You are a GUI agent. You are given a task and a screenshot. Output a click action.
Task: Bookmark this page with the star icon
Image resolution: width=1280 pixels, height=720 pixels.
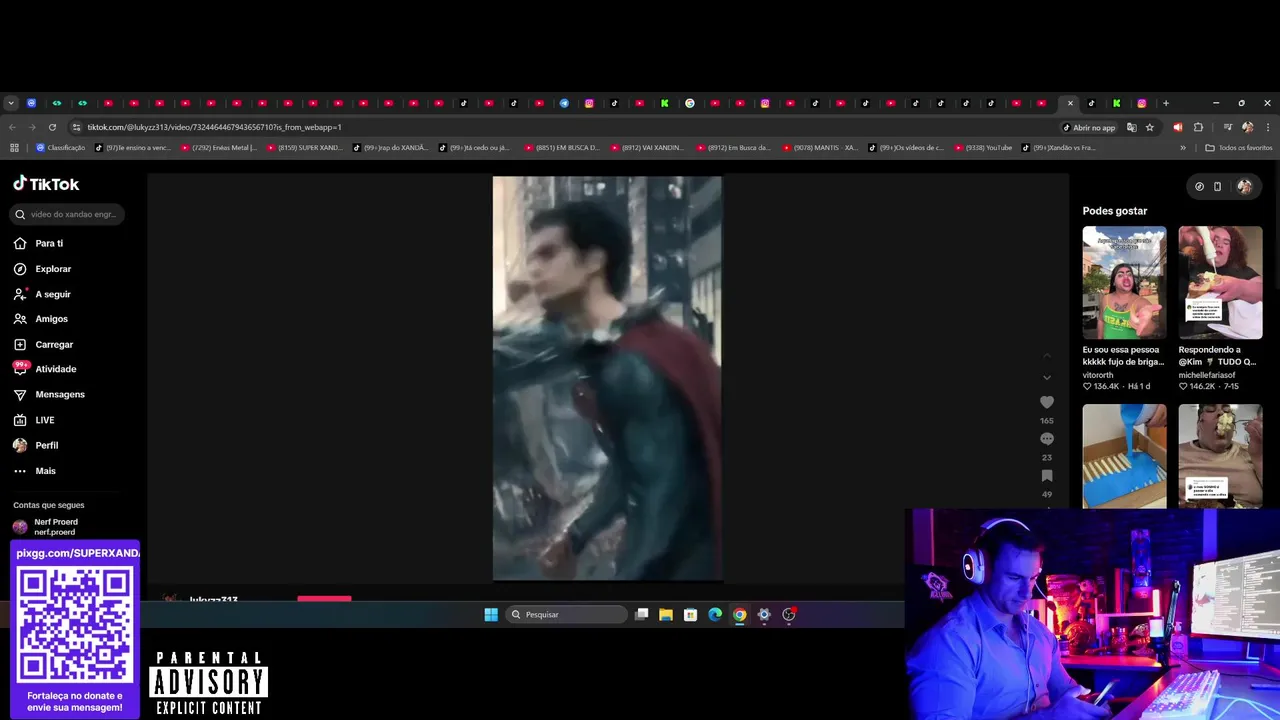[x=1150, y=127]
